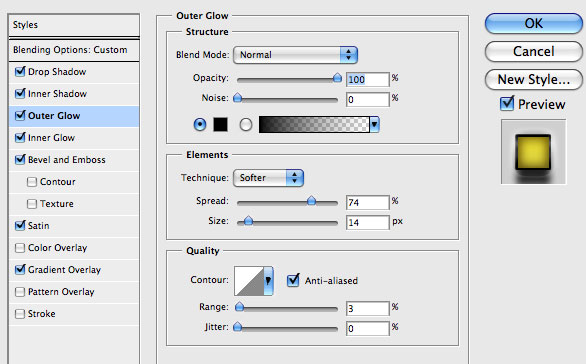Toggle the Drop Shadow checkbox
This screenshot has width=586, height=364.
[x=20, y=71]
